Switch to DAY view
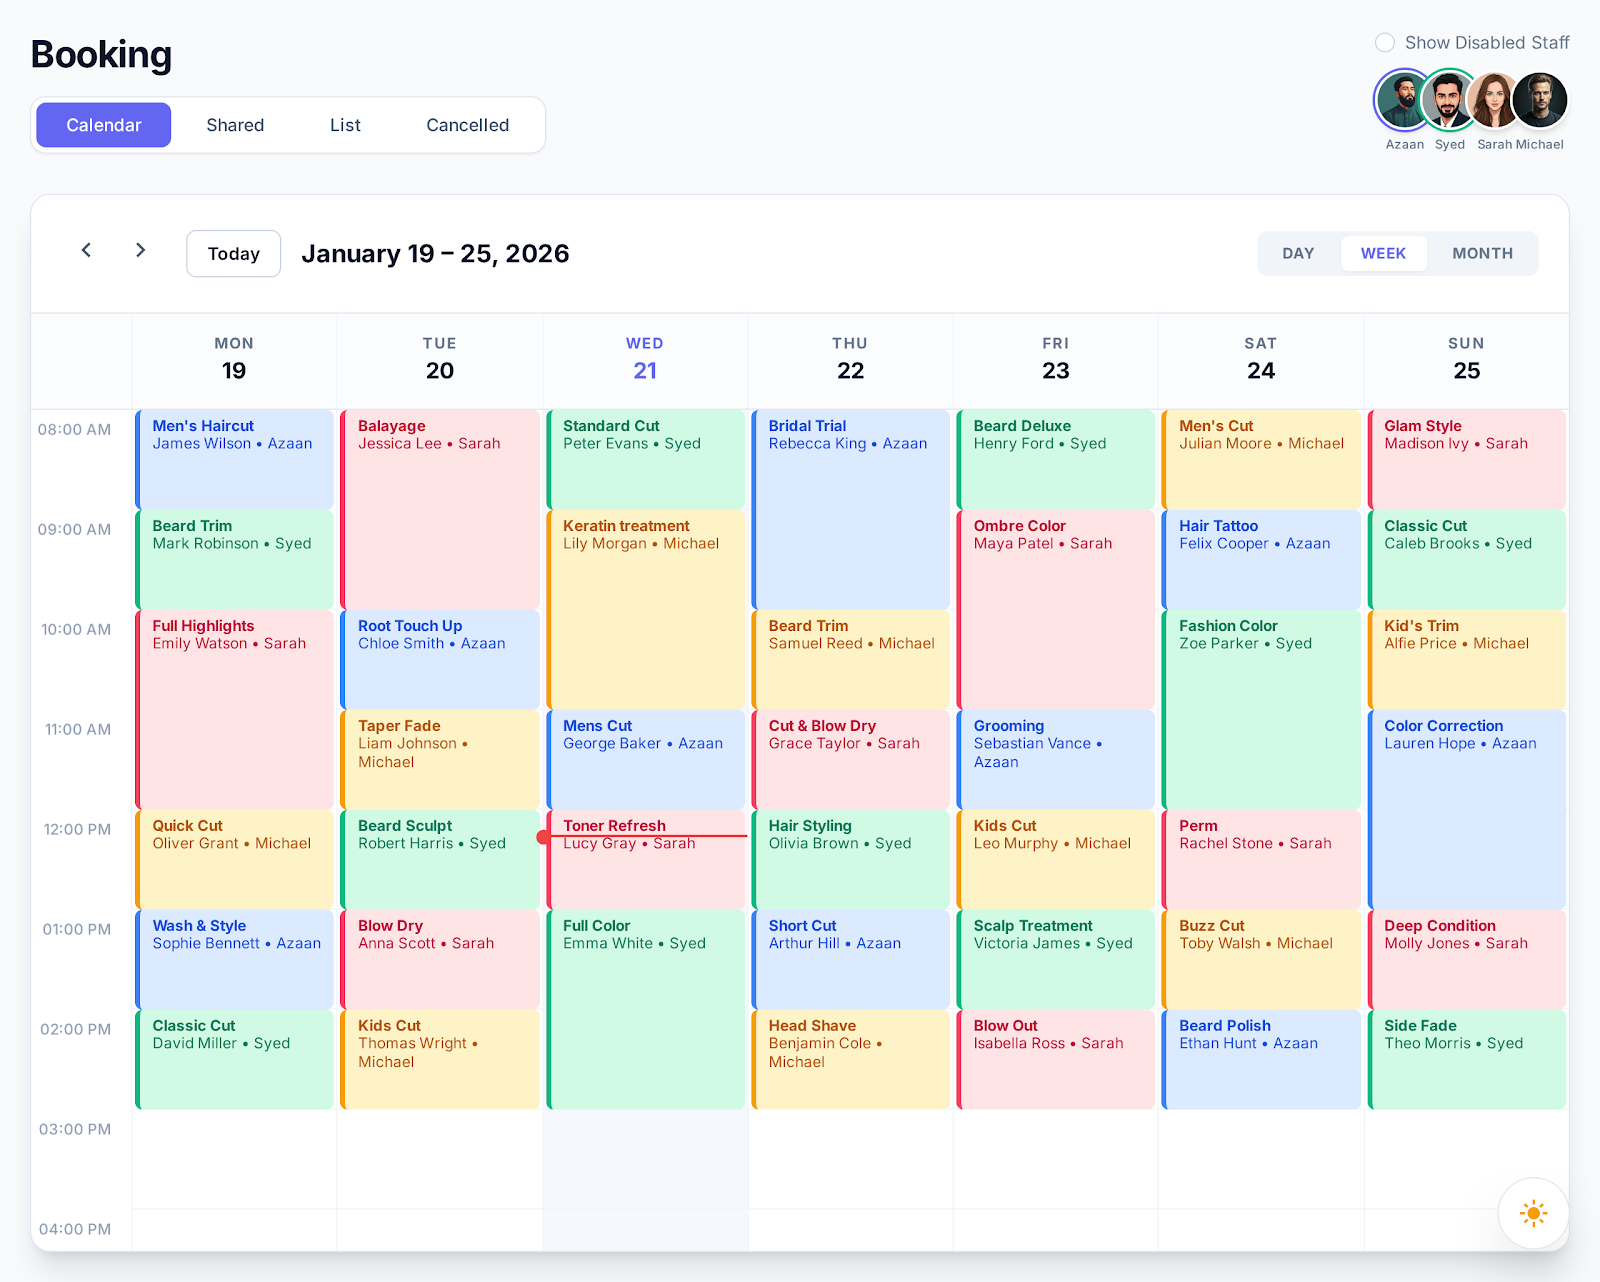1600x1282 pixels. [x=1298, y=254]
